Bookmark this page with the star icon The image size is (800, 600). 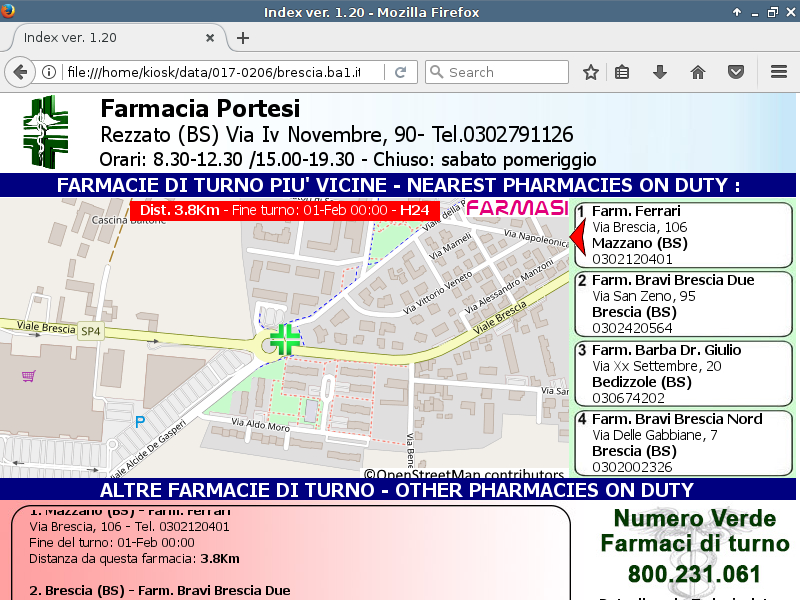point(591,72)
